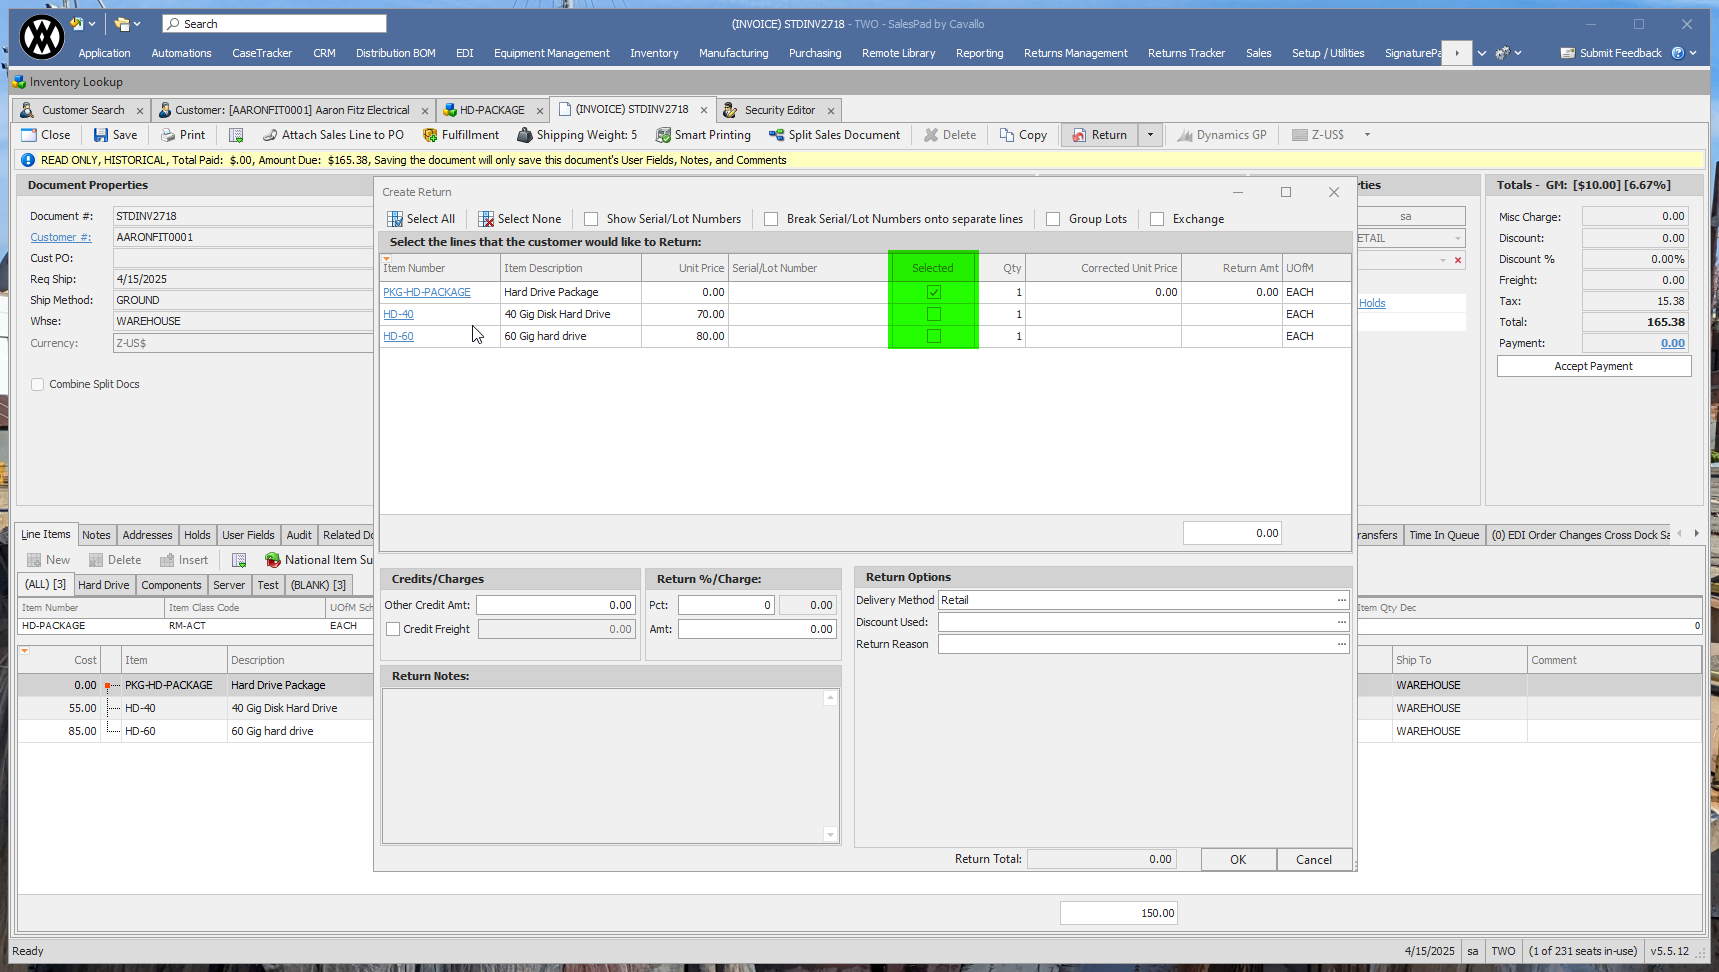Toggle the Exchange checkbox
The image size is (1719, 972).
coord(1157,219)
